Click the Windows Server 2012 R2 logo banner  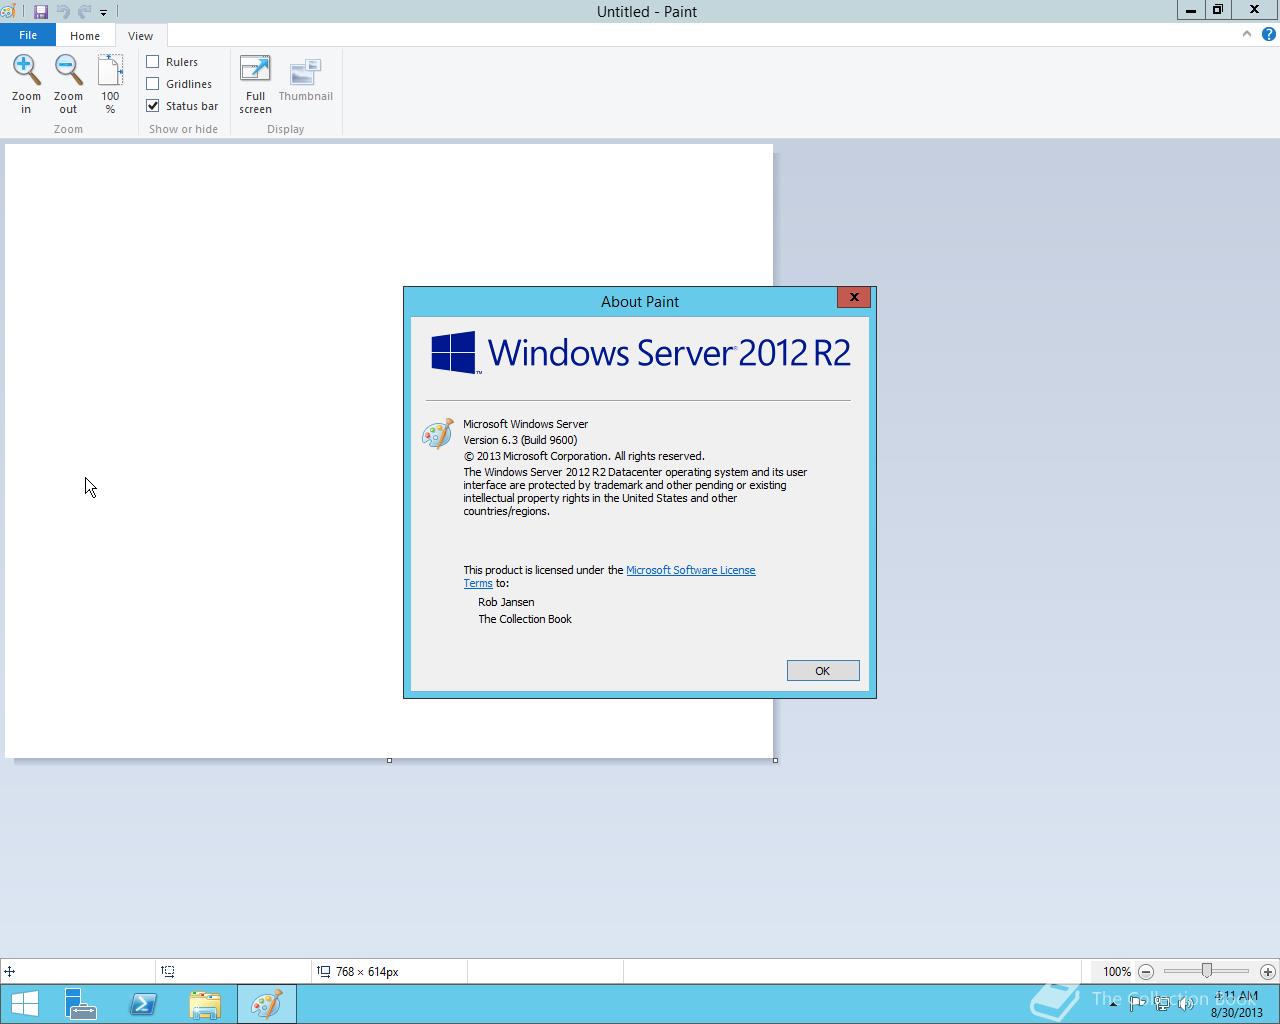tap(640, 353)
